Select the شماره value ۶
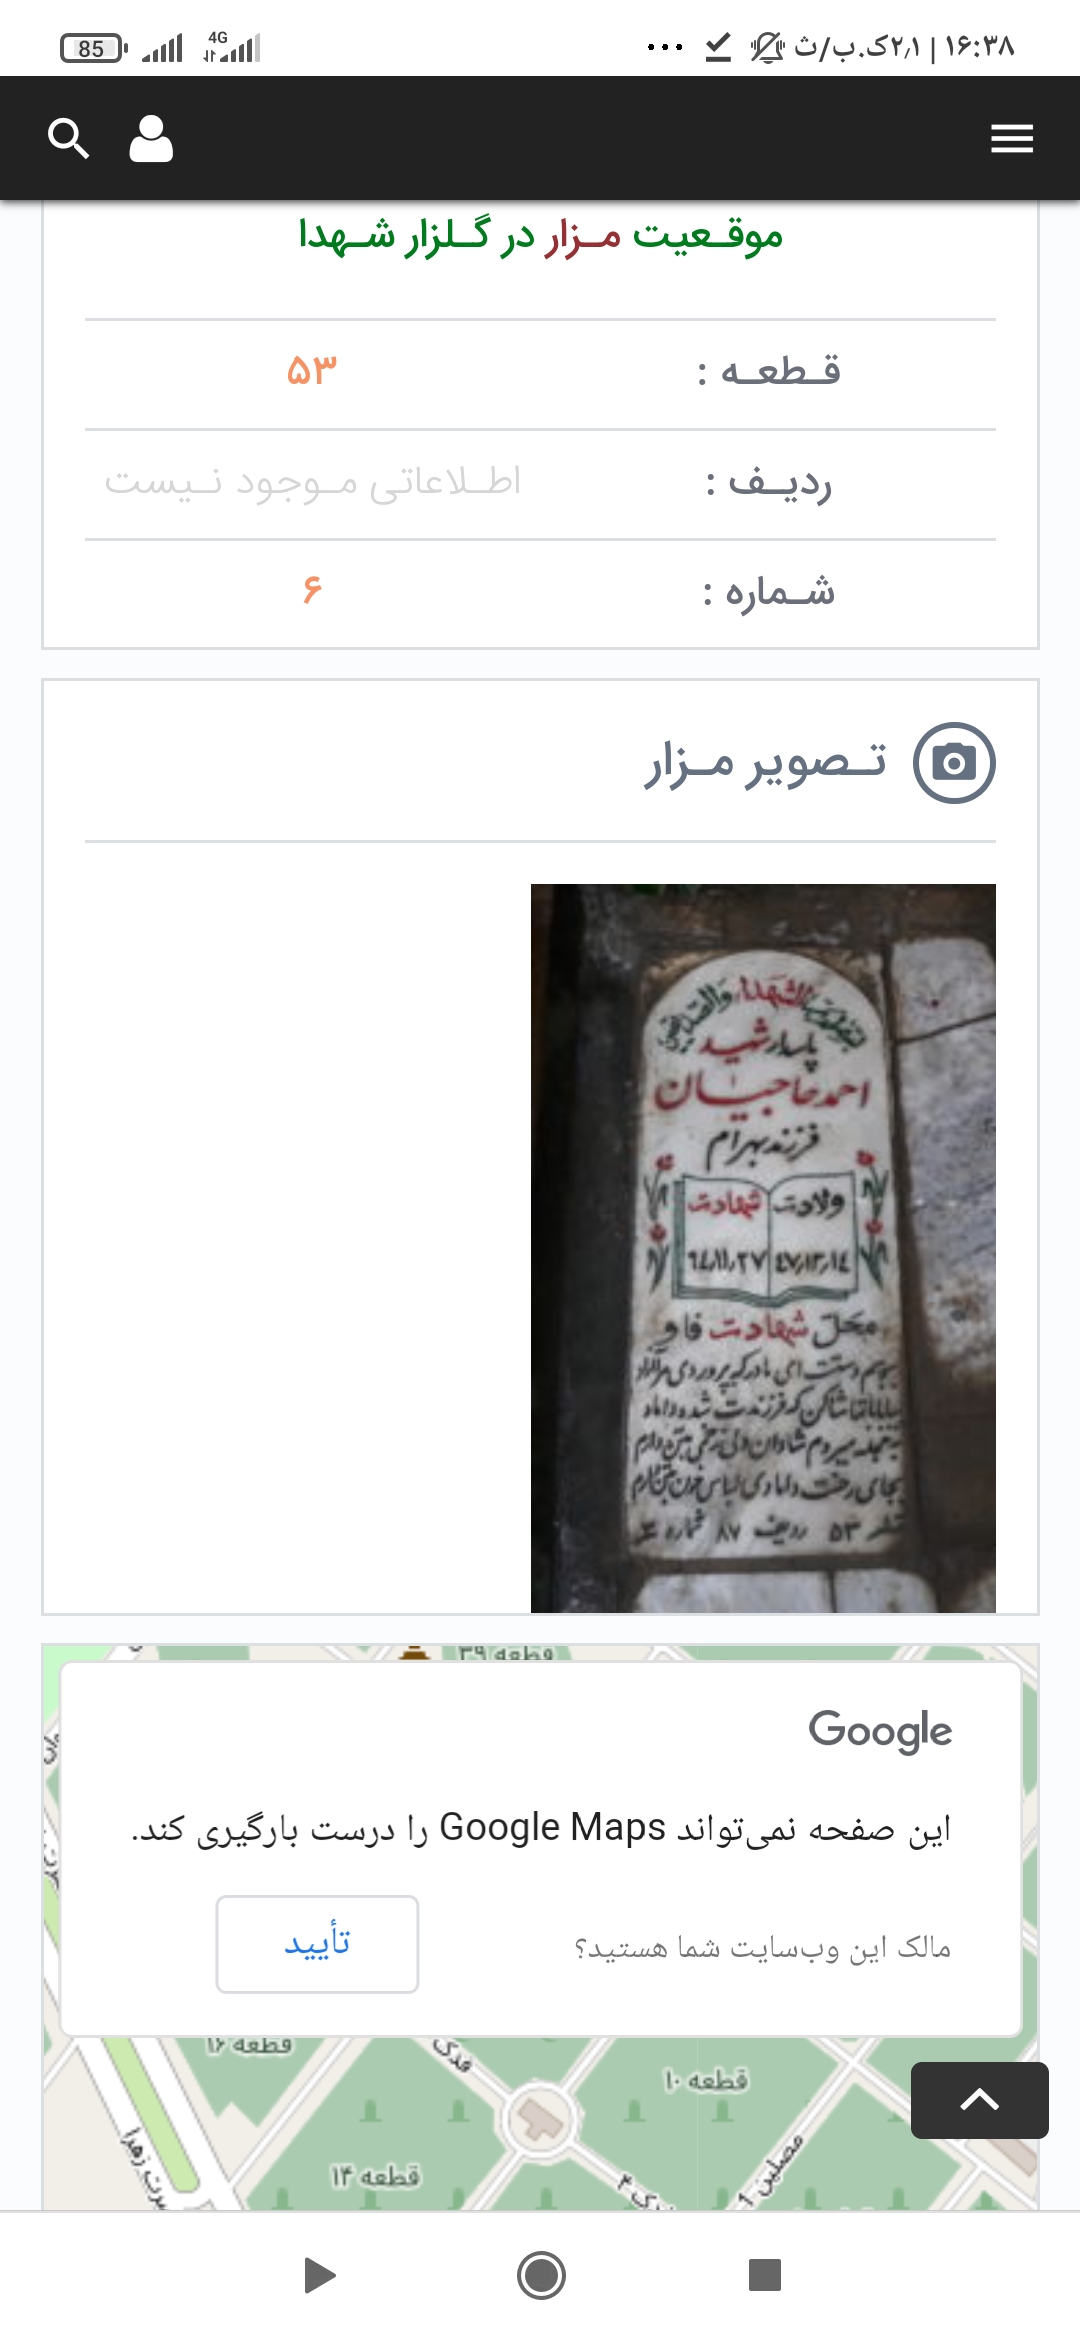Image resolution: width=1080 pixels, height=2340 pixels. click(x=312, y=589)
